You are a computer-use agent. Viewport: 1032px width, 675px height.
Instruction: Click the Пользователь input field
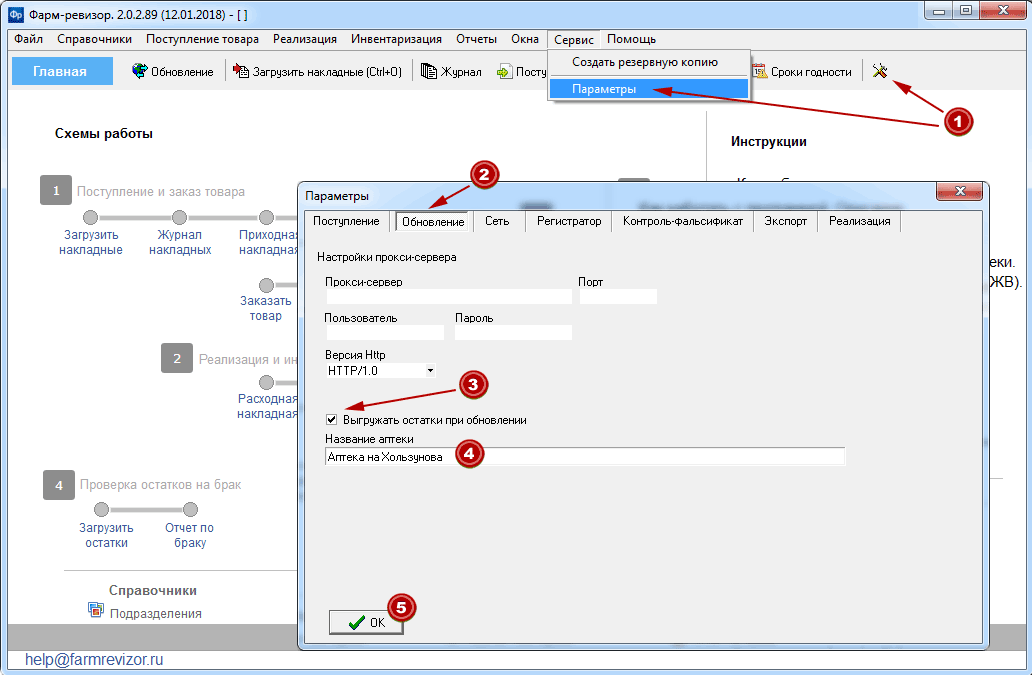tap(385, 332)
